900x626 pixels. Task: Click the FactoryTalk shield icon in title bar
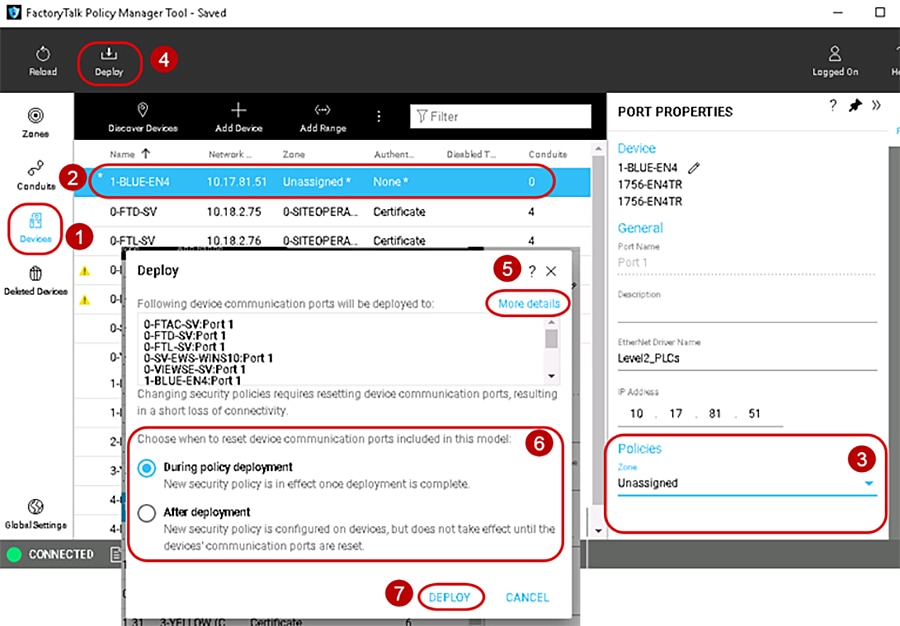[14, 12]
